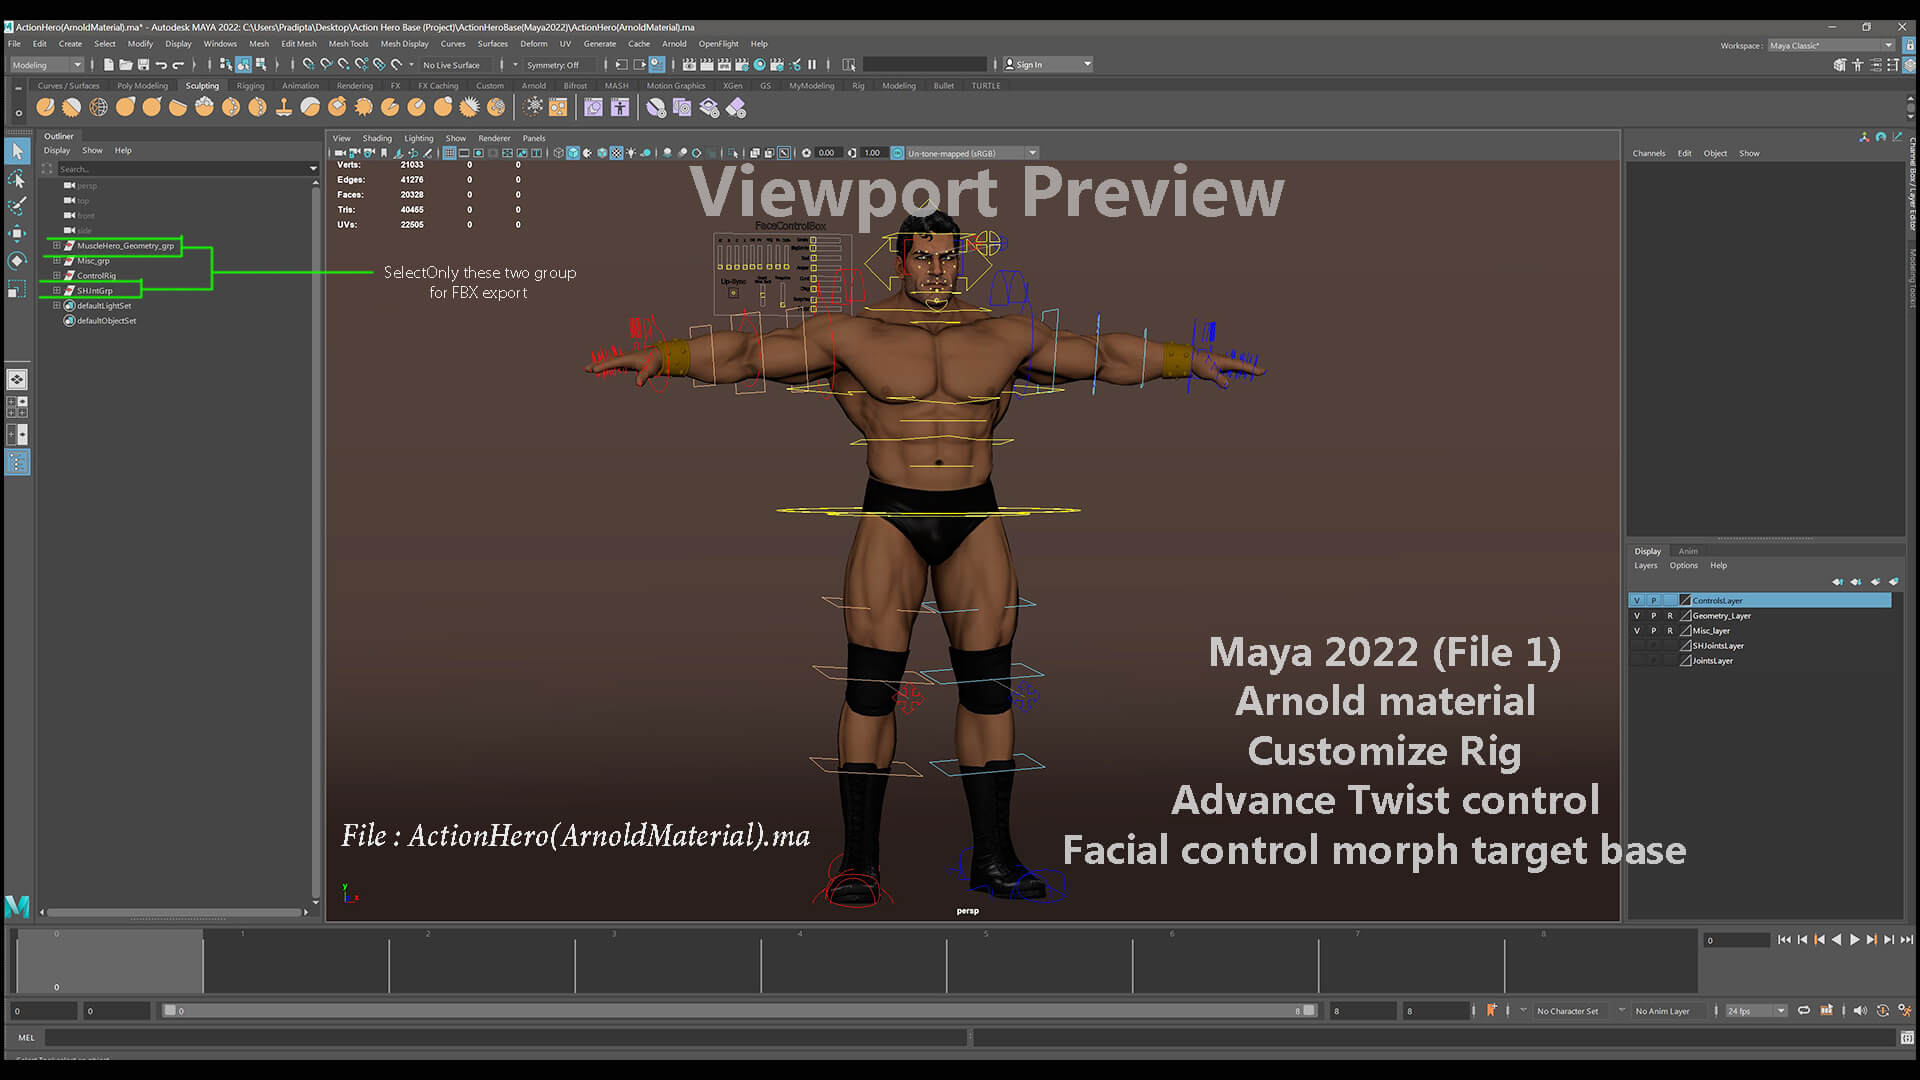Click the time range slider bar

740,1011
